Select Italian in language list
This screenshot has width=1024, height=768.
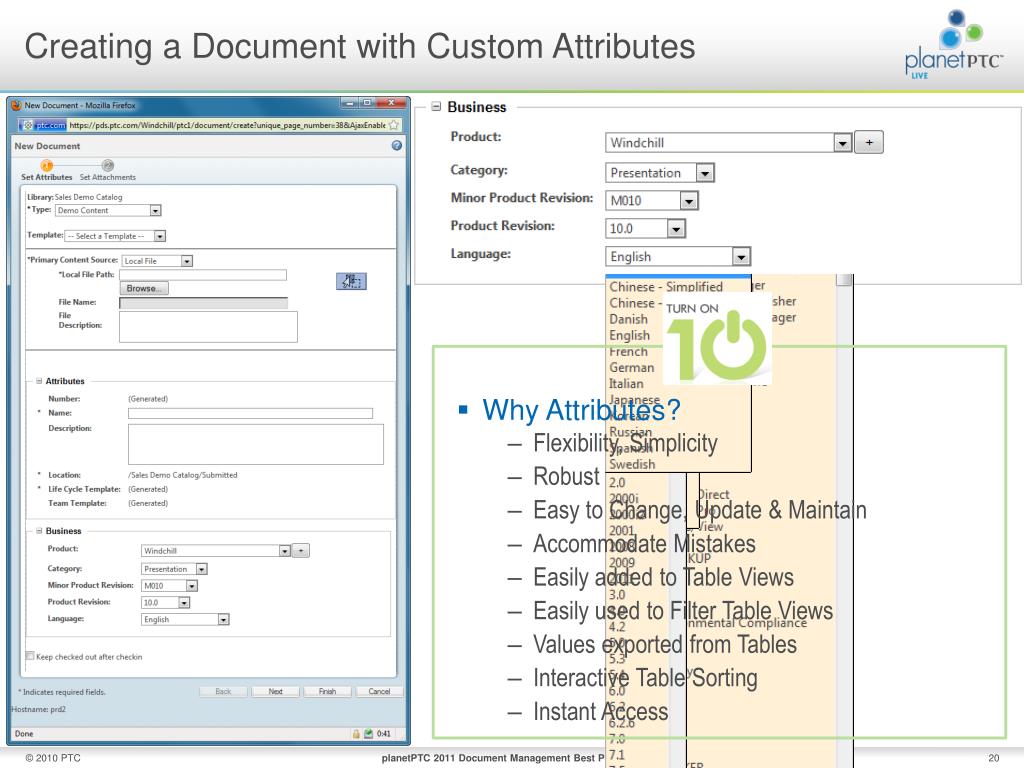pos(626,384)
